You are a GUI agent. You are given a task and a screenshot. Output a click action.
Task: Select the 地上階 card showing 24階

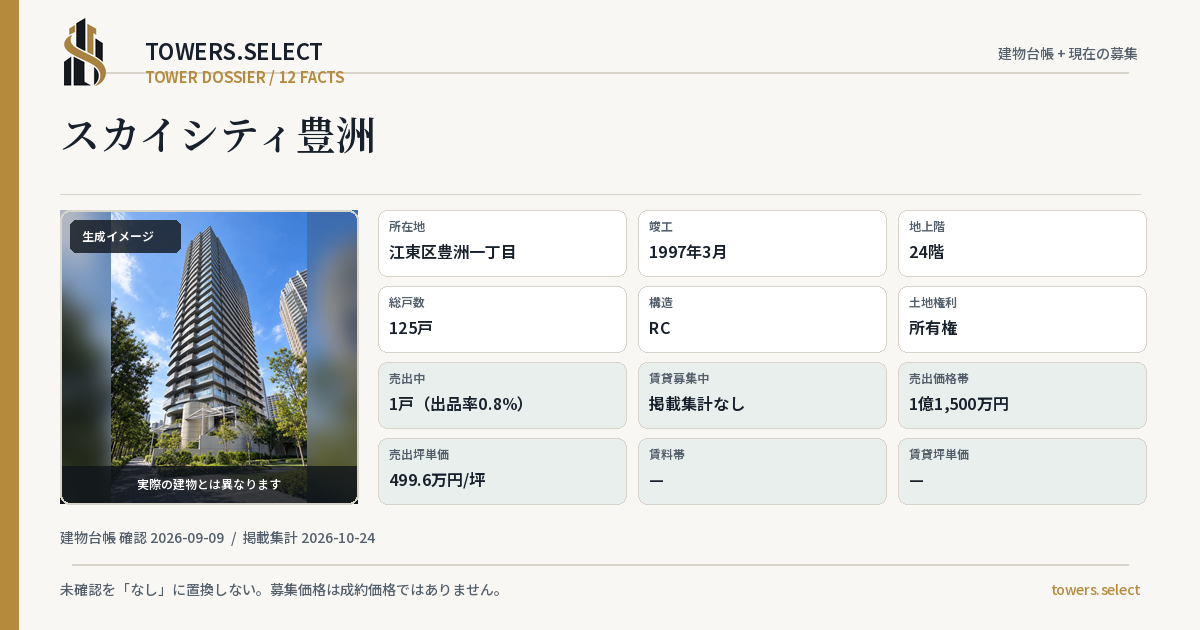point(1022,243)
